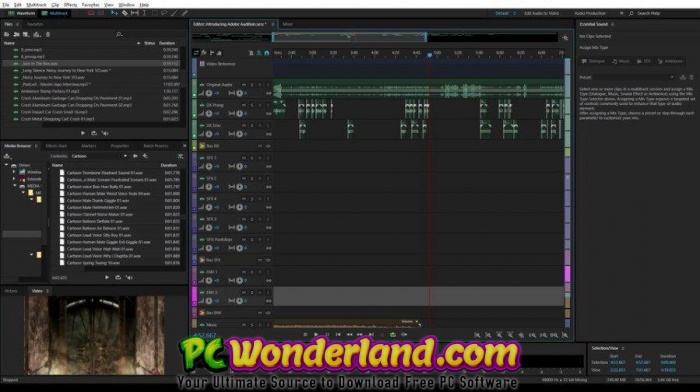The image size is (700, 392).
Task: Open the Files panel menu icon
Action: point(17,24)
